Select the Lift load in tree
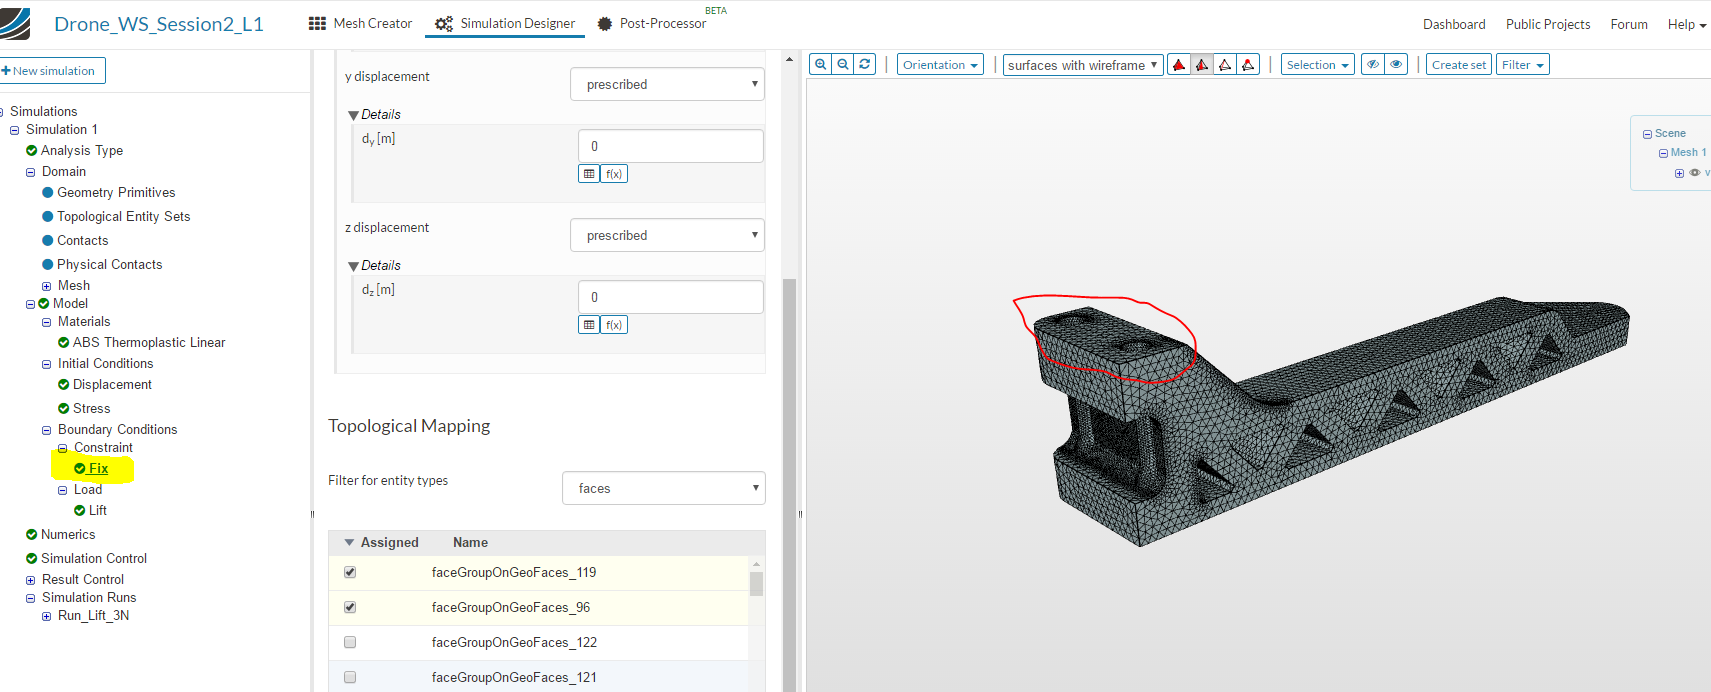This screenshot has height=692, width=1711. click(97, 510)
